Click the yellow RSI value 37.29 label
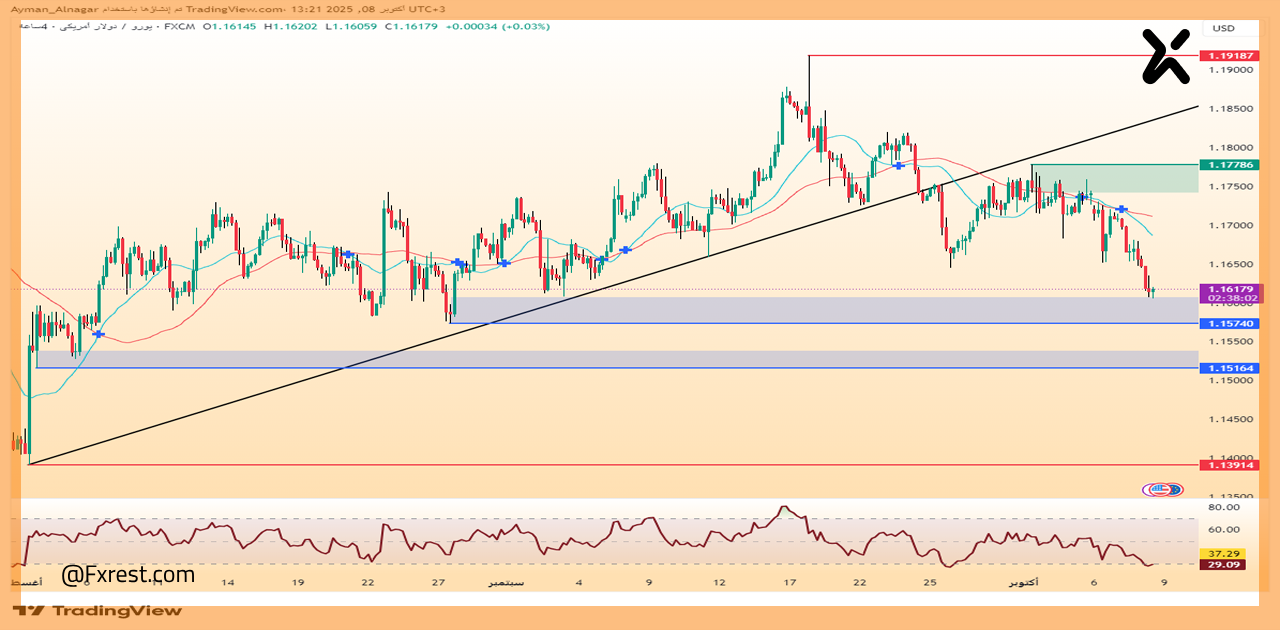 (x=1224, y=553)
